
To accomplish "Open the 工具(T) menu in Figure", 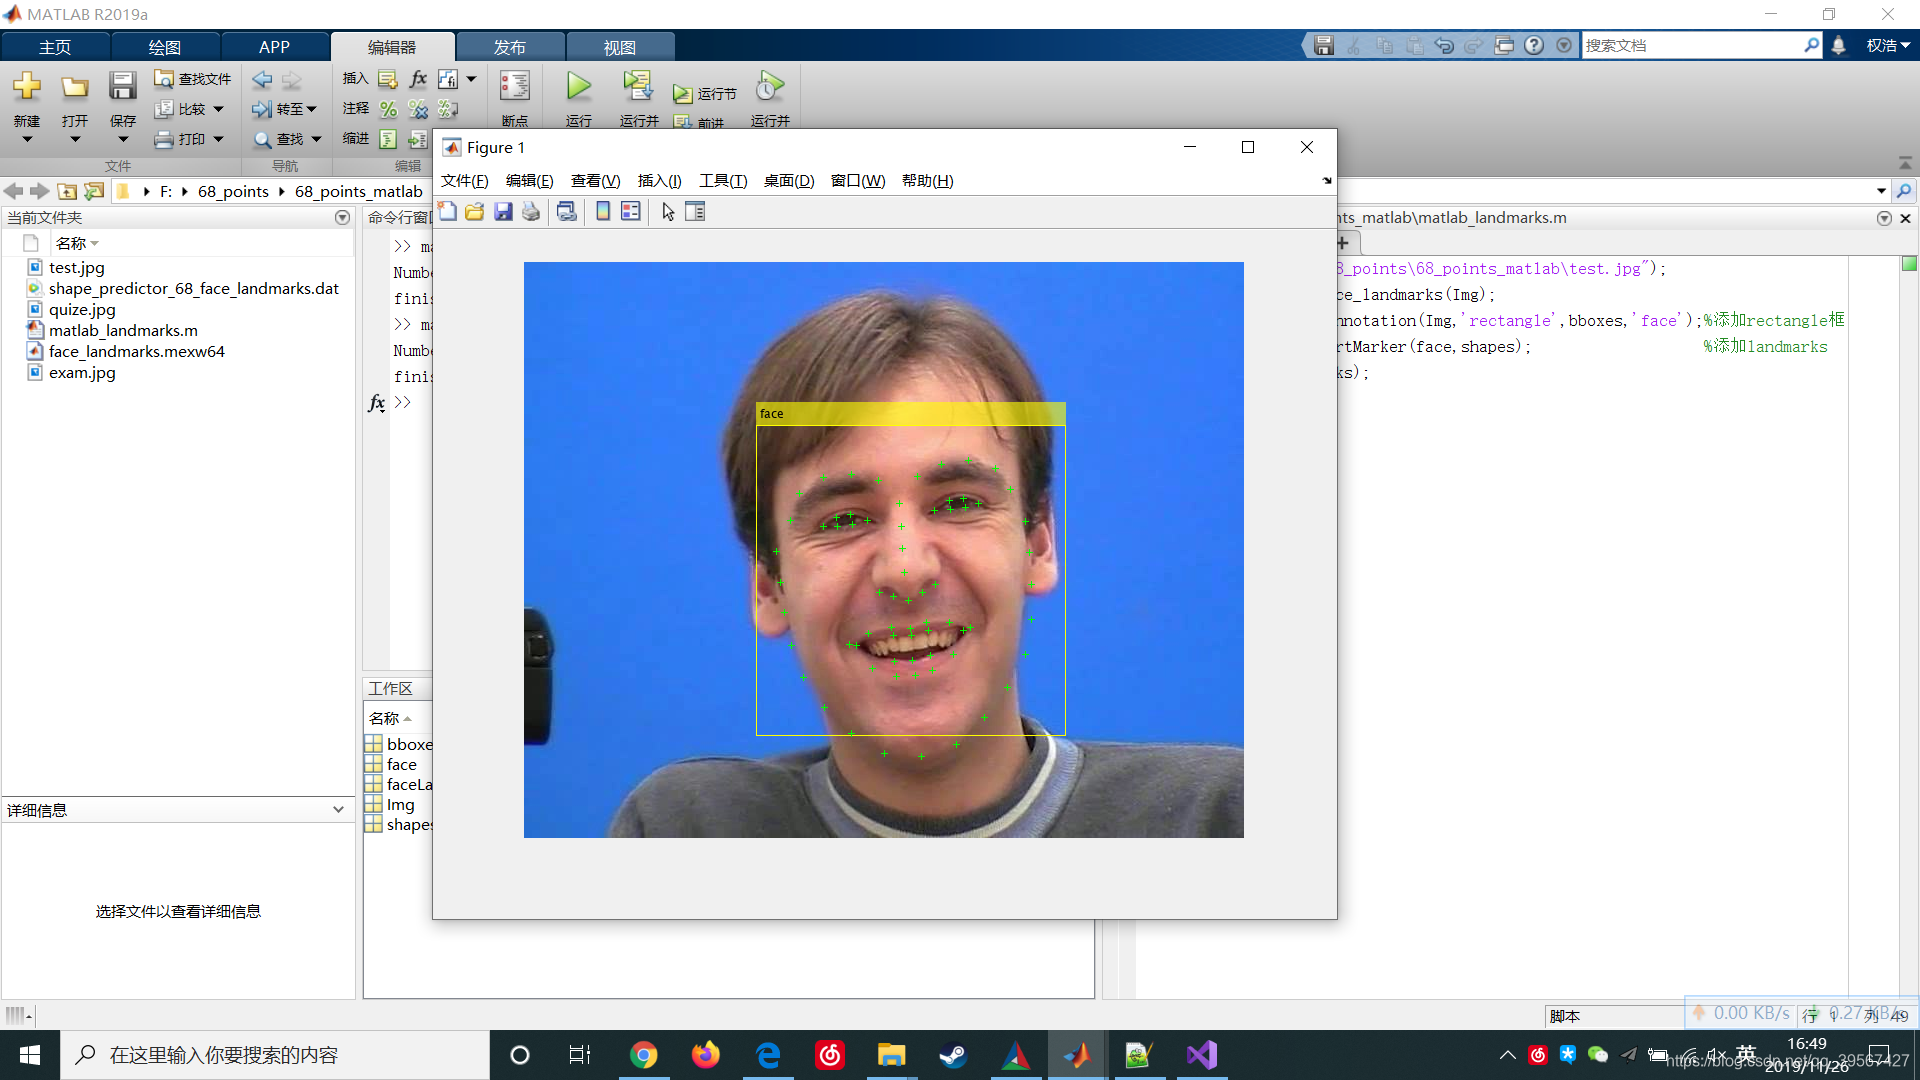I will click(722, 181).
